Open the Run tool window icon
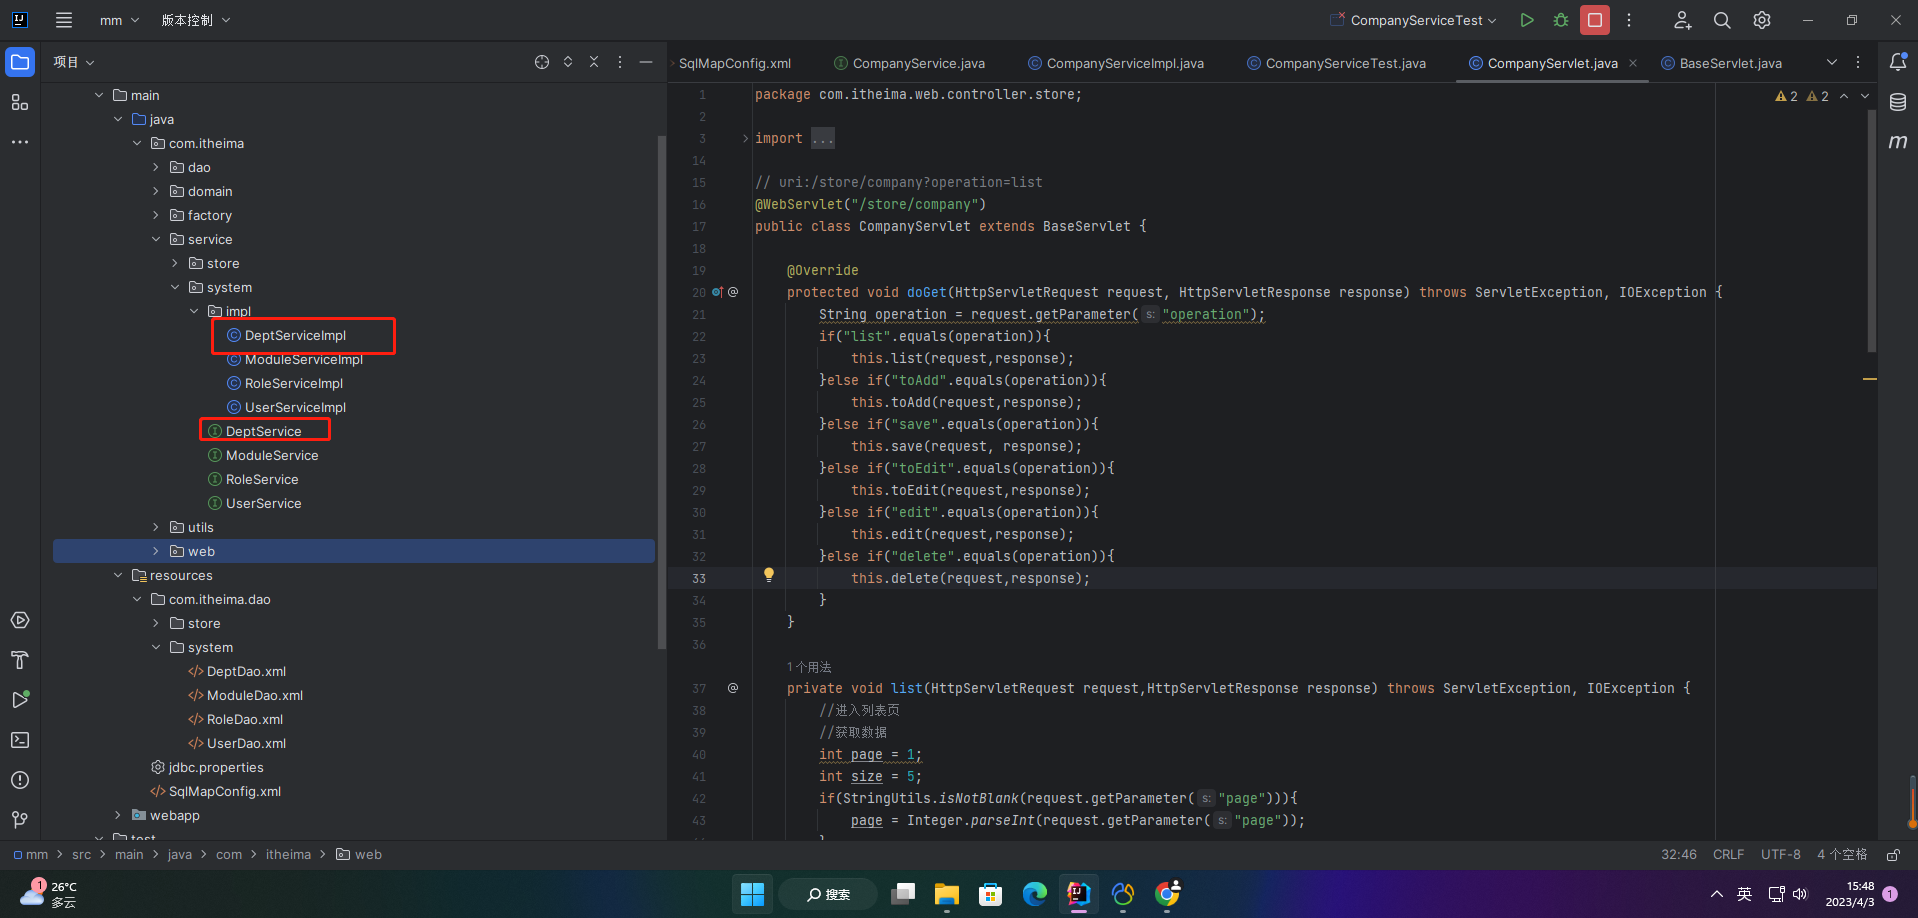 [20, 700]
